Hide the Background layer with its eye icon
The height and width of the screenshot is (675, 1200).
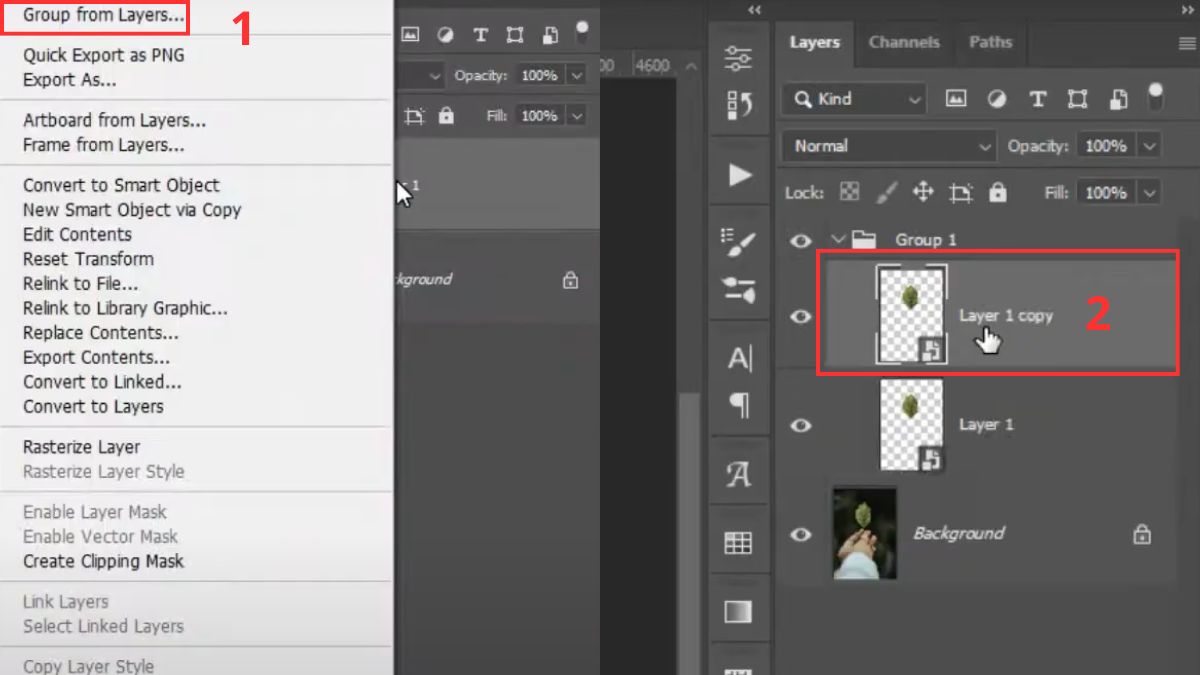tap(800, 535)
